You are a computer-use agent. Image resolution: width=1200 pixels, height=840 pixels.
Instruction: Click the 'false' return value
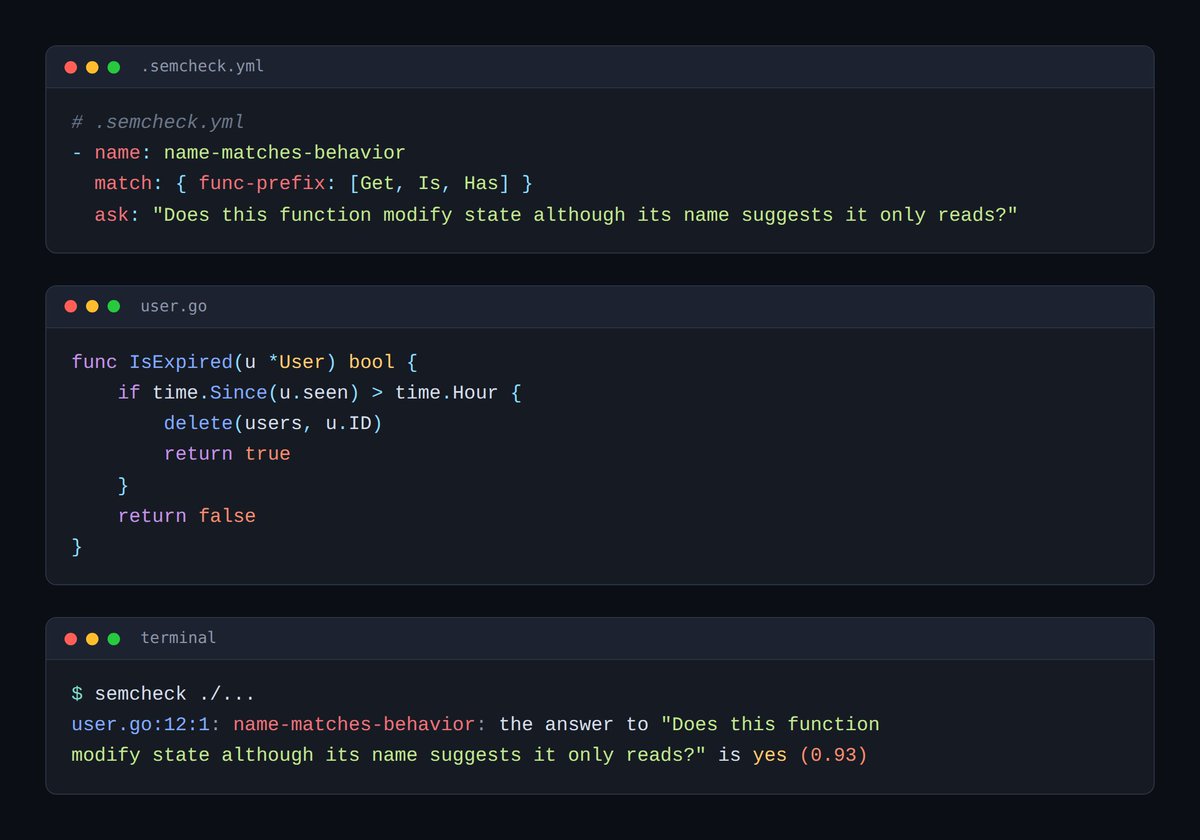227,516
